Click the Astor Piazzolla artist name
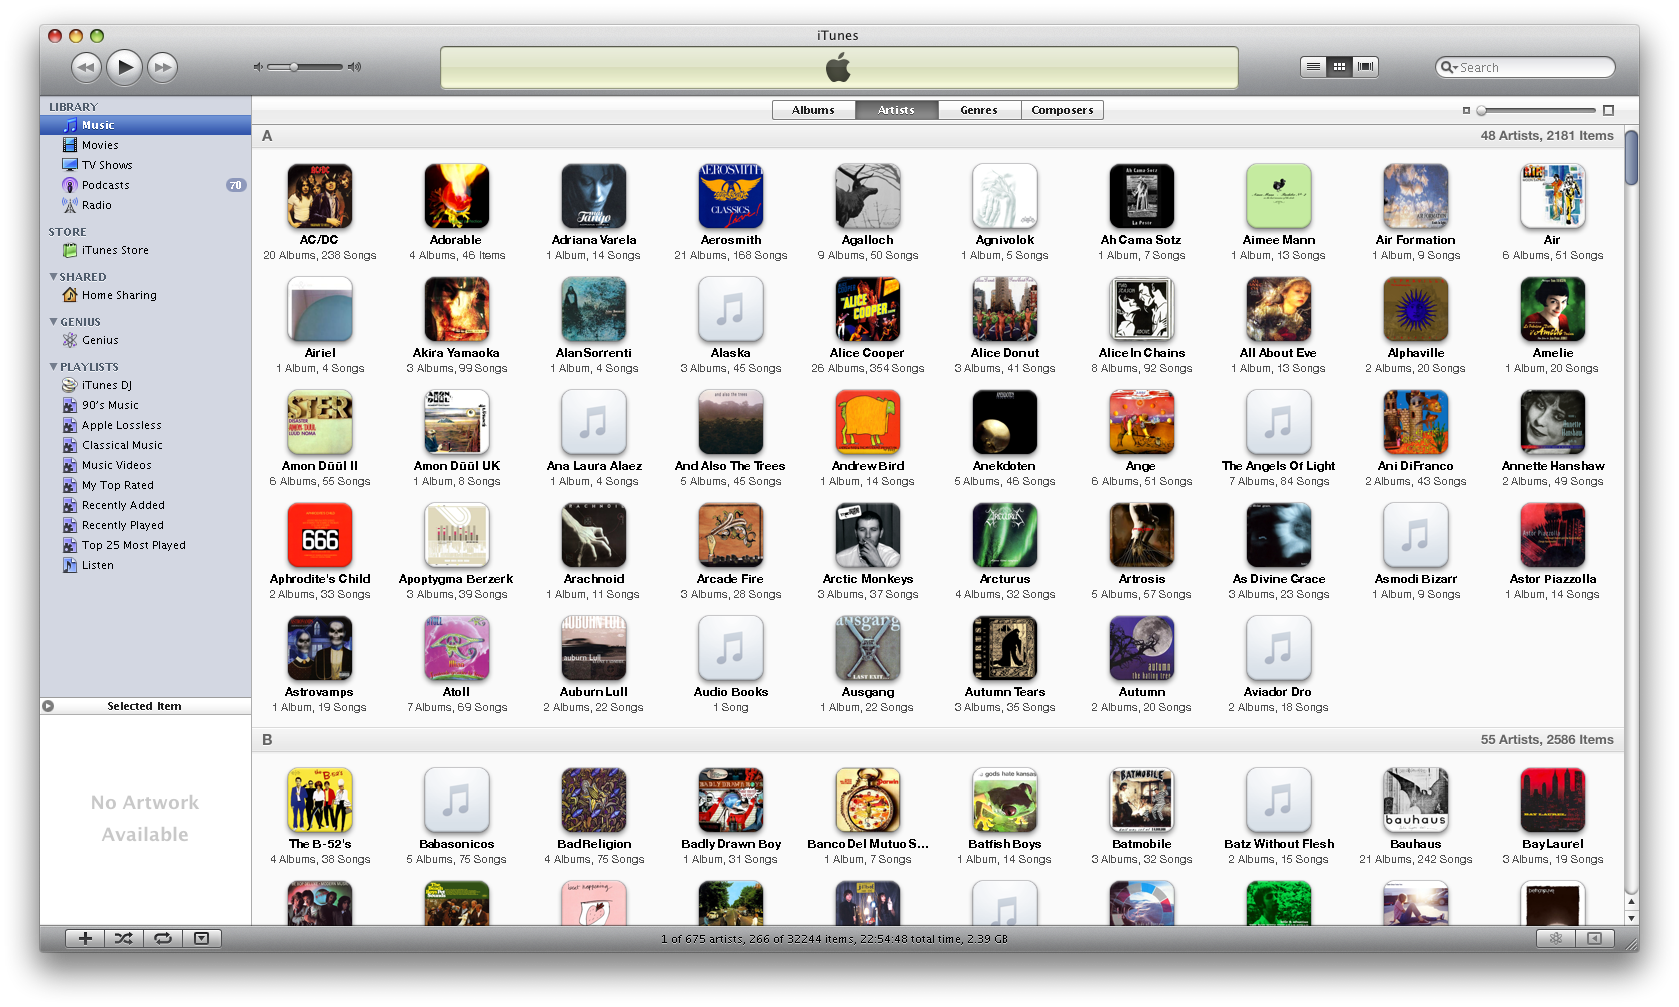1679x1007 pixels. 1553,579
